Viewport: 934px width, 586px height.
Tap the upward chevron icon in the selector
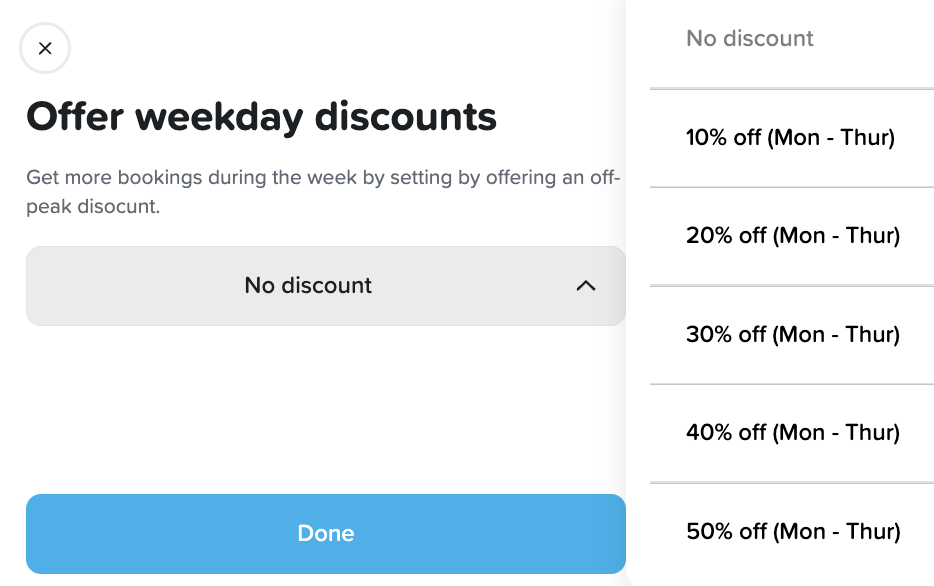(586, 286)
